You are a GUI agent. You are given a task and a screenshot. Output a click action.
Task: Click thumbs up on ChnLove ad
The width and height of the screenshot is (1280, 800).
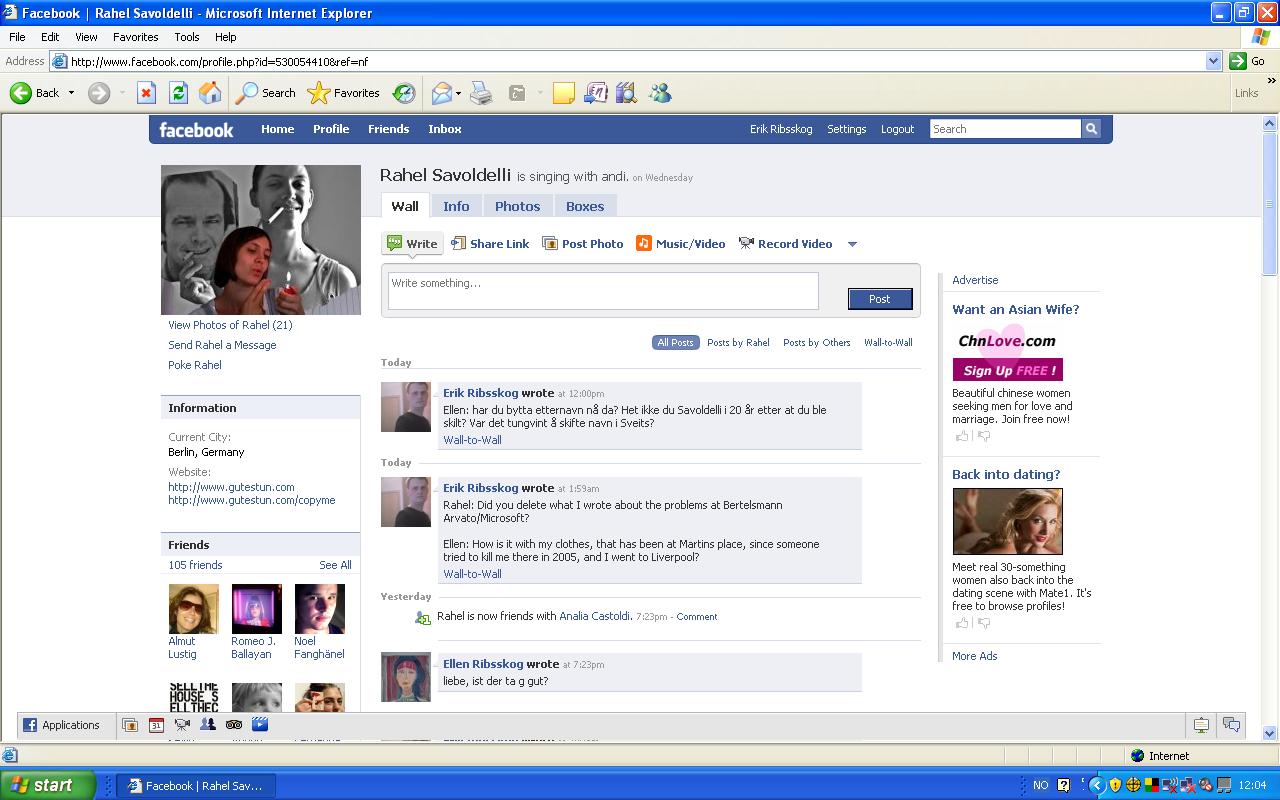pyautogui.click(x=961, y=436)
